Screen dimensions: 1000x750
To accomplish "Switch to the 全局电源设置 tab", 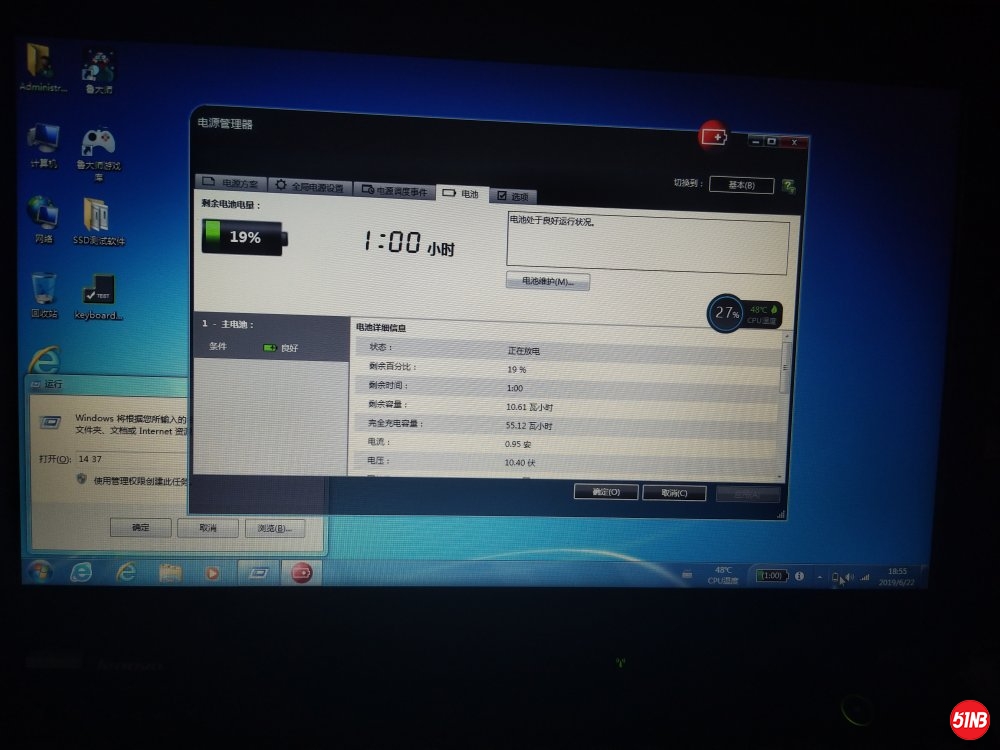I will click(310, 187).
